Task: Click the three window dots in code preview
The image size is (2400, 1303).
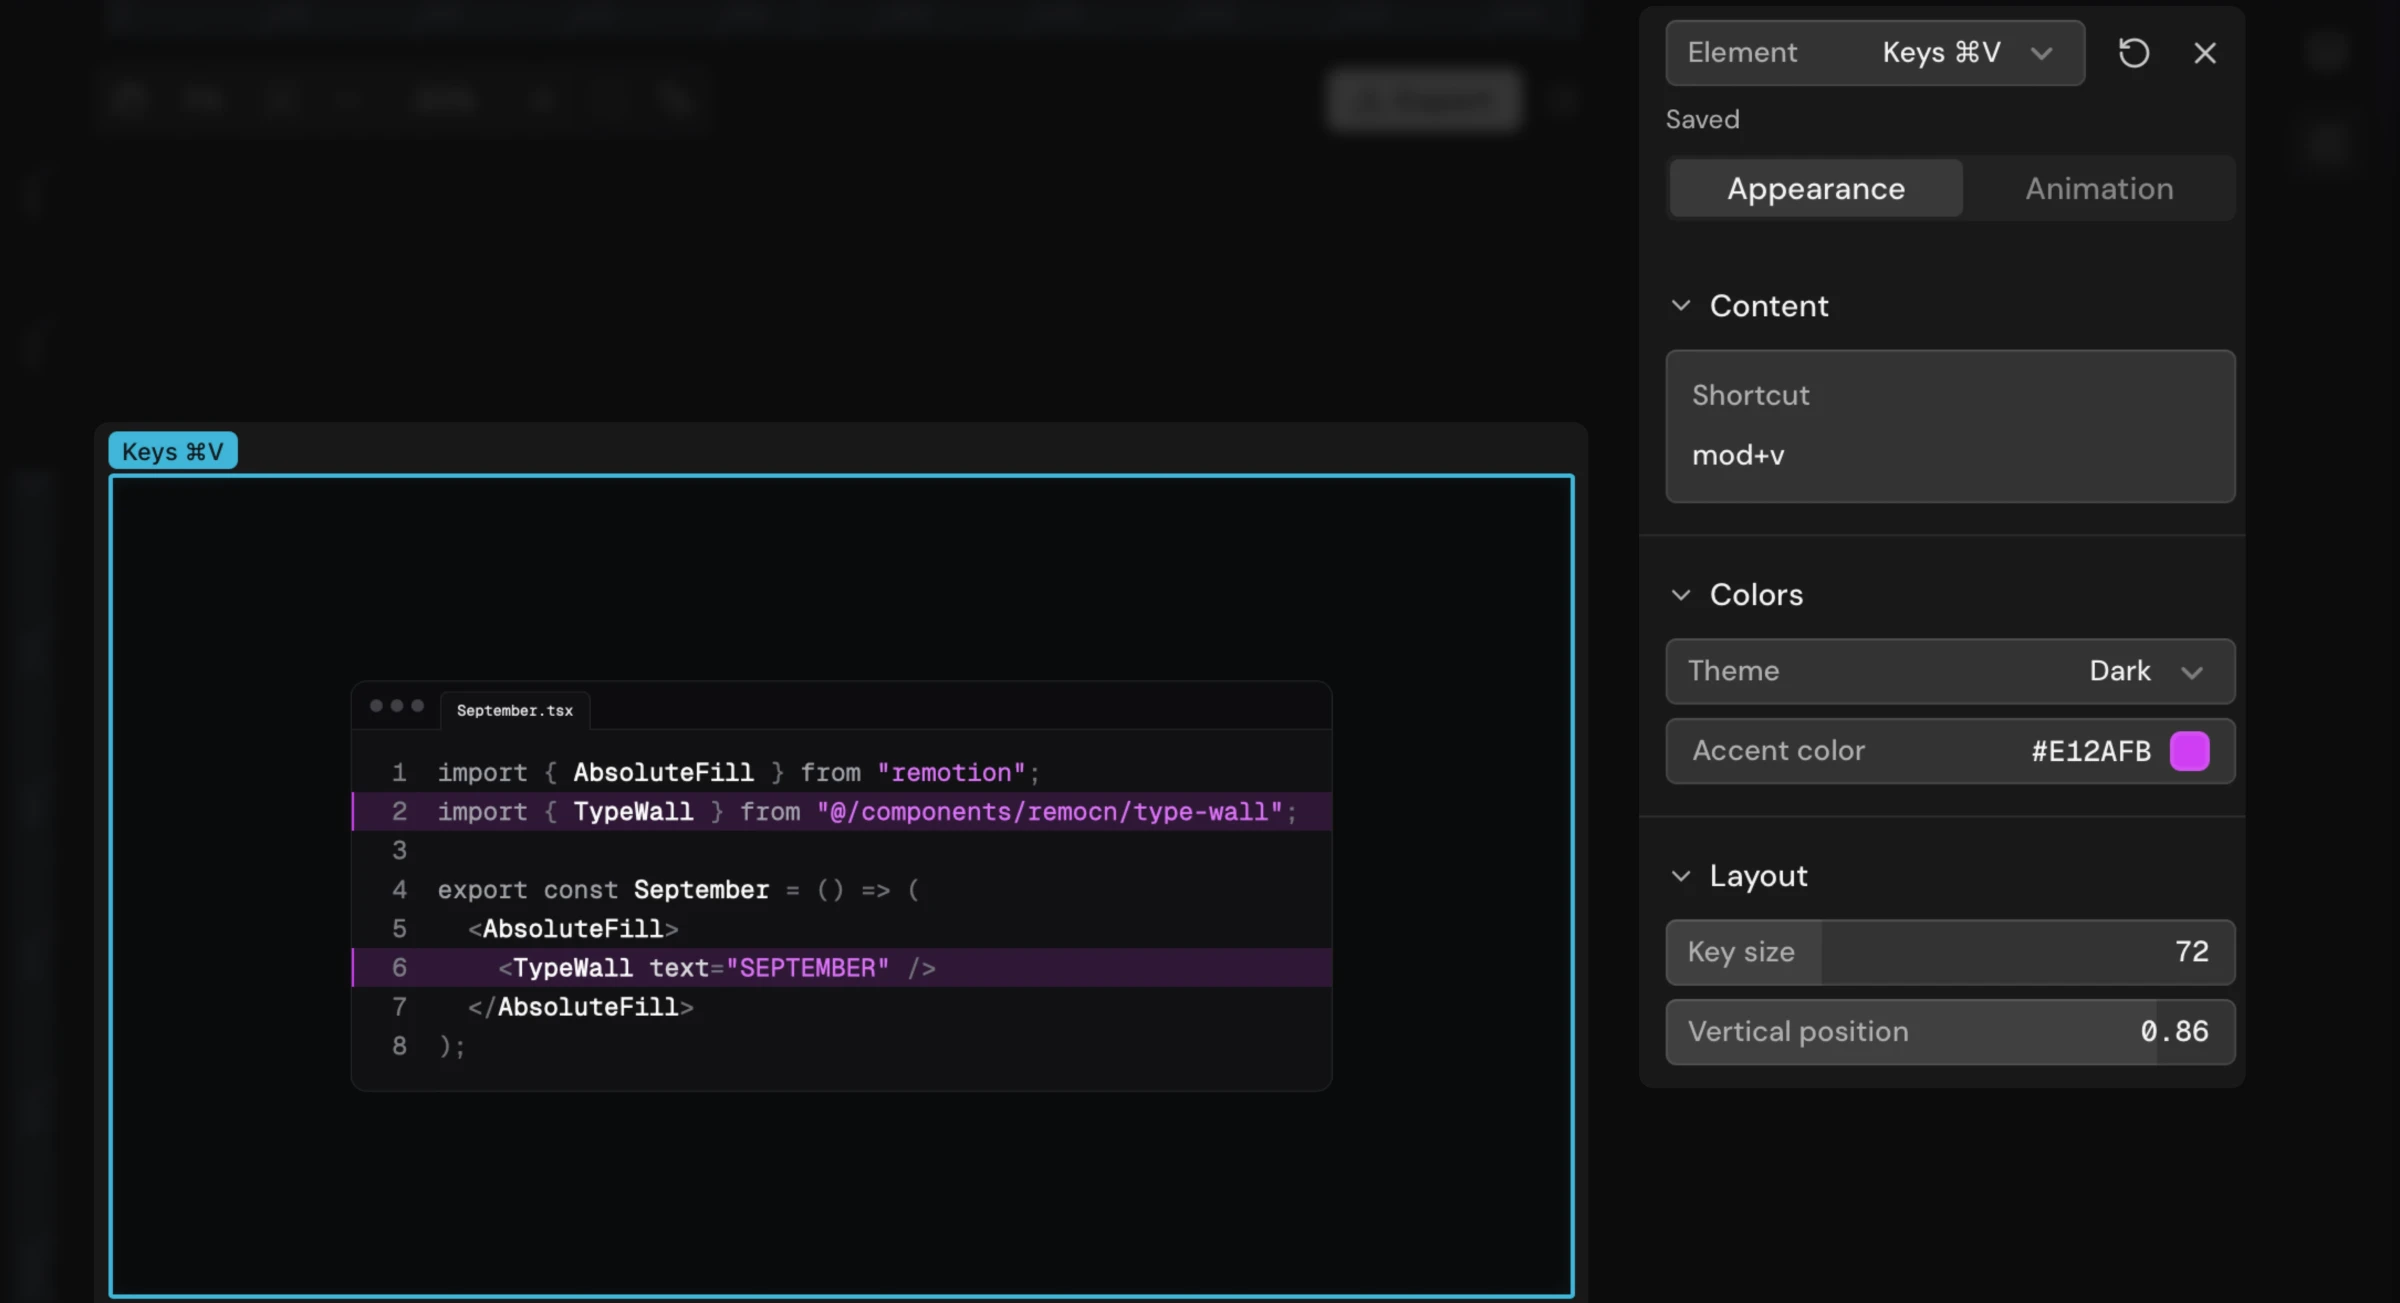Action: [x=397, y=706]
